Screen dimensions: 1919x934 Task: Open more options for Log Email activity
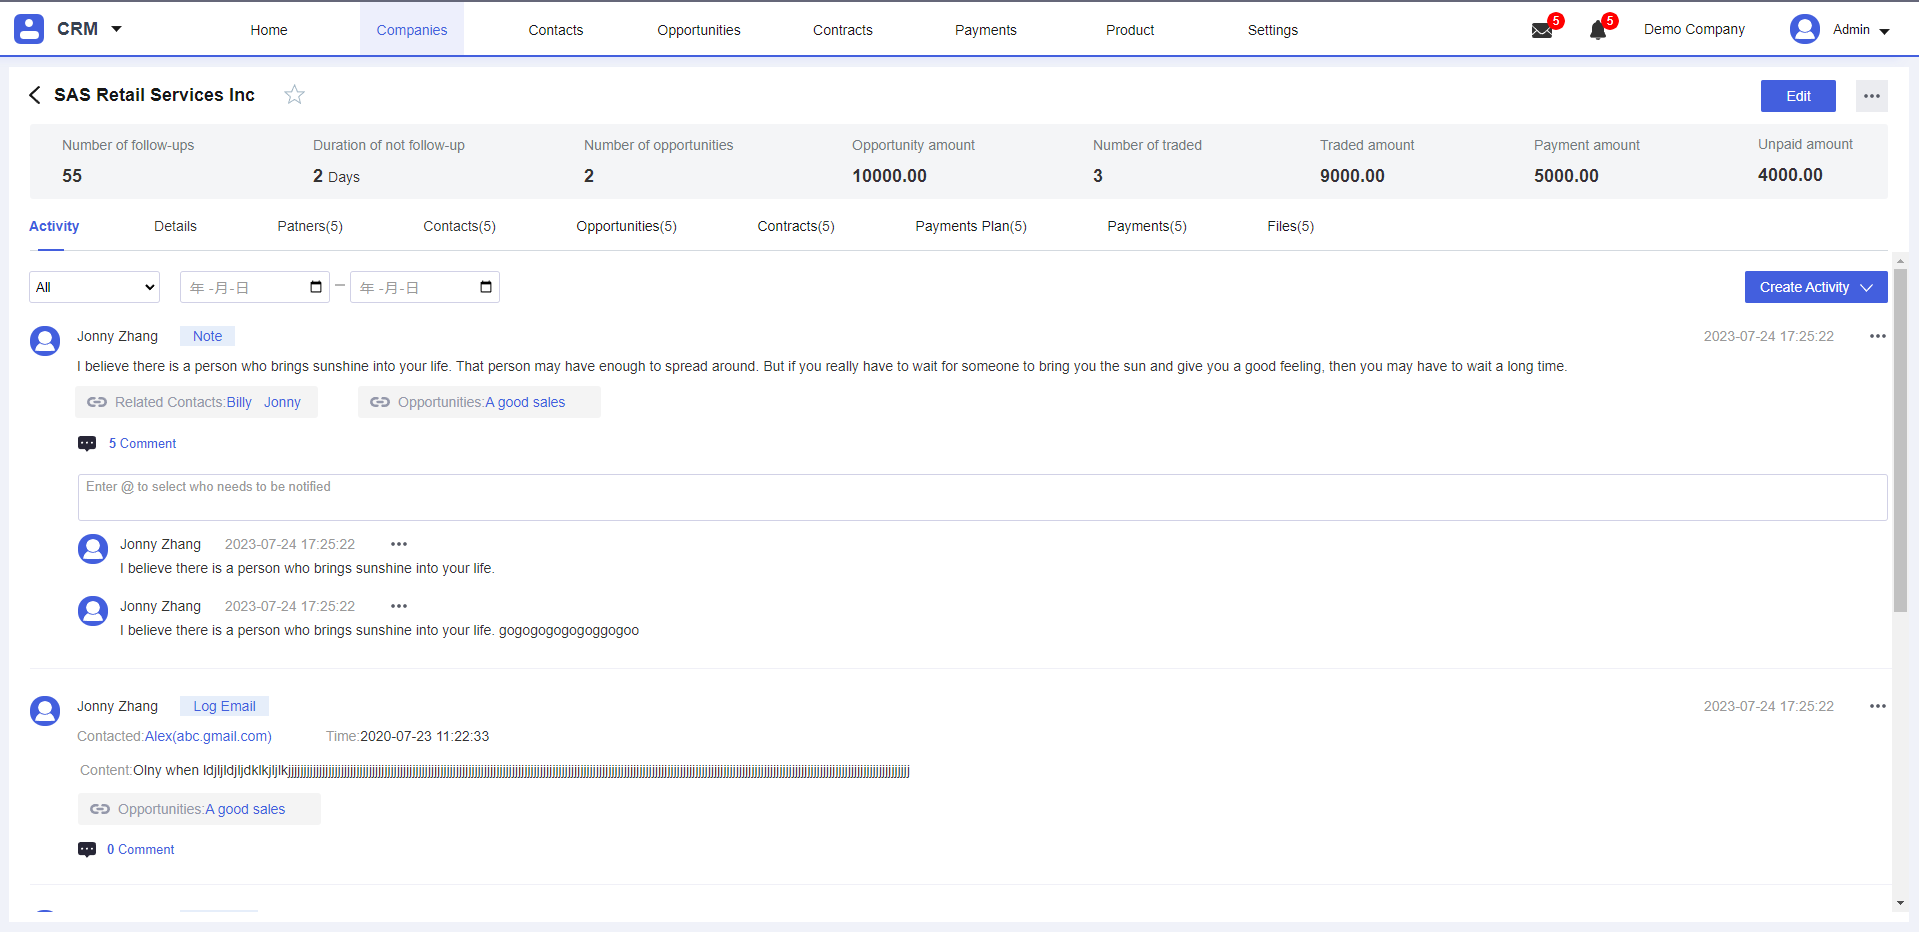1878,706
